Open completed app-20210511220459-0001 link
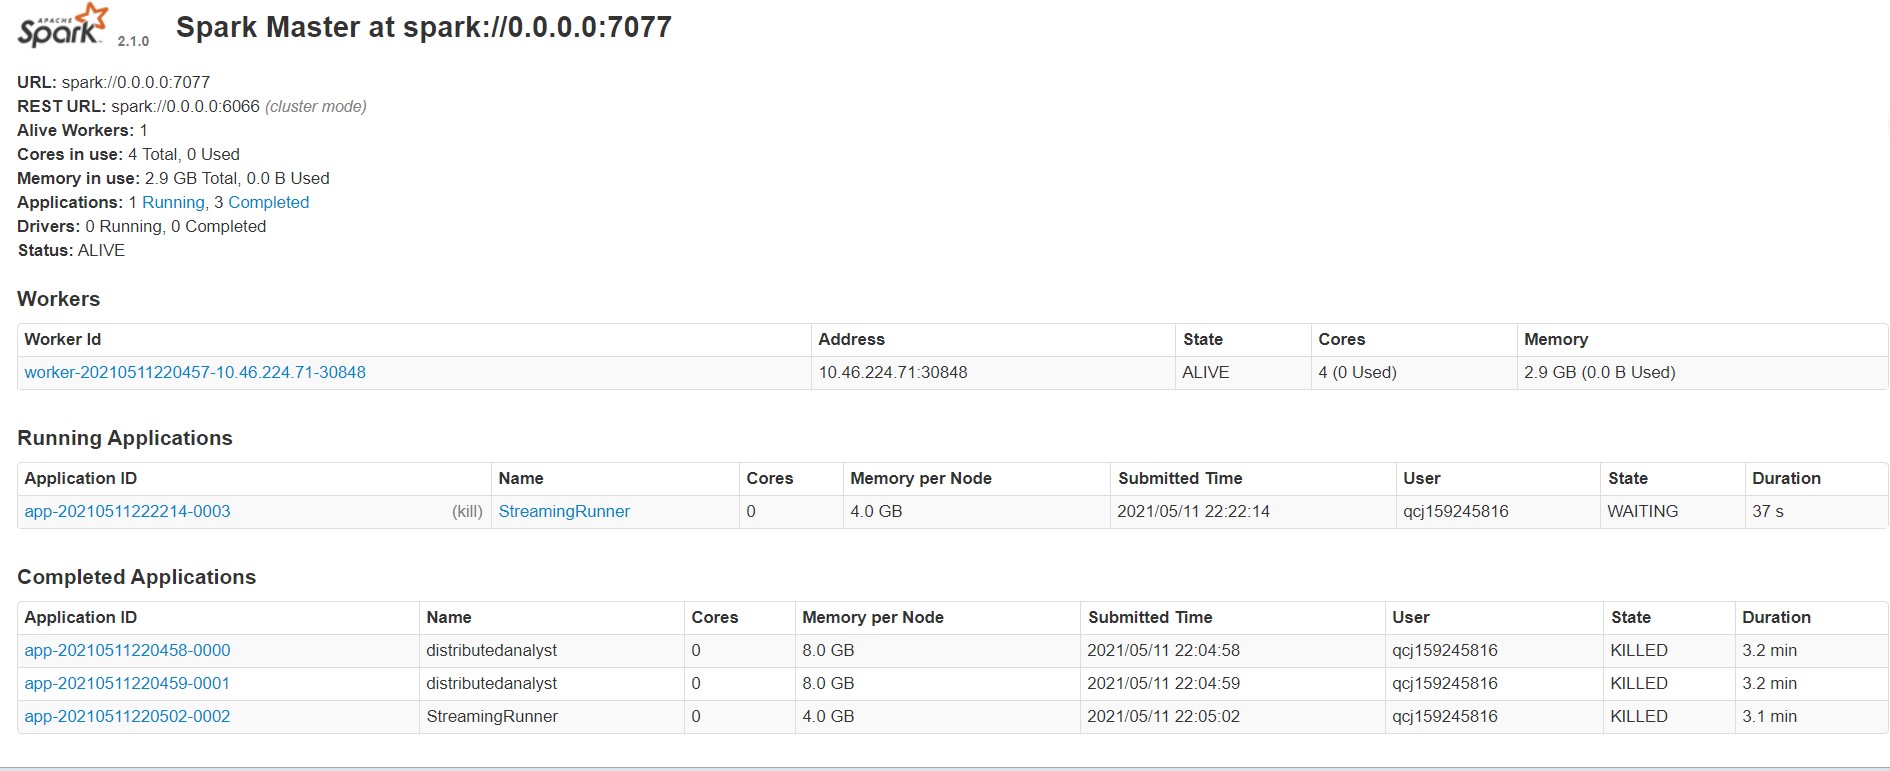Image resolution: width=1890 pixels, height=771 pixels. tap(127, 683)
